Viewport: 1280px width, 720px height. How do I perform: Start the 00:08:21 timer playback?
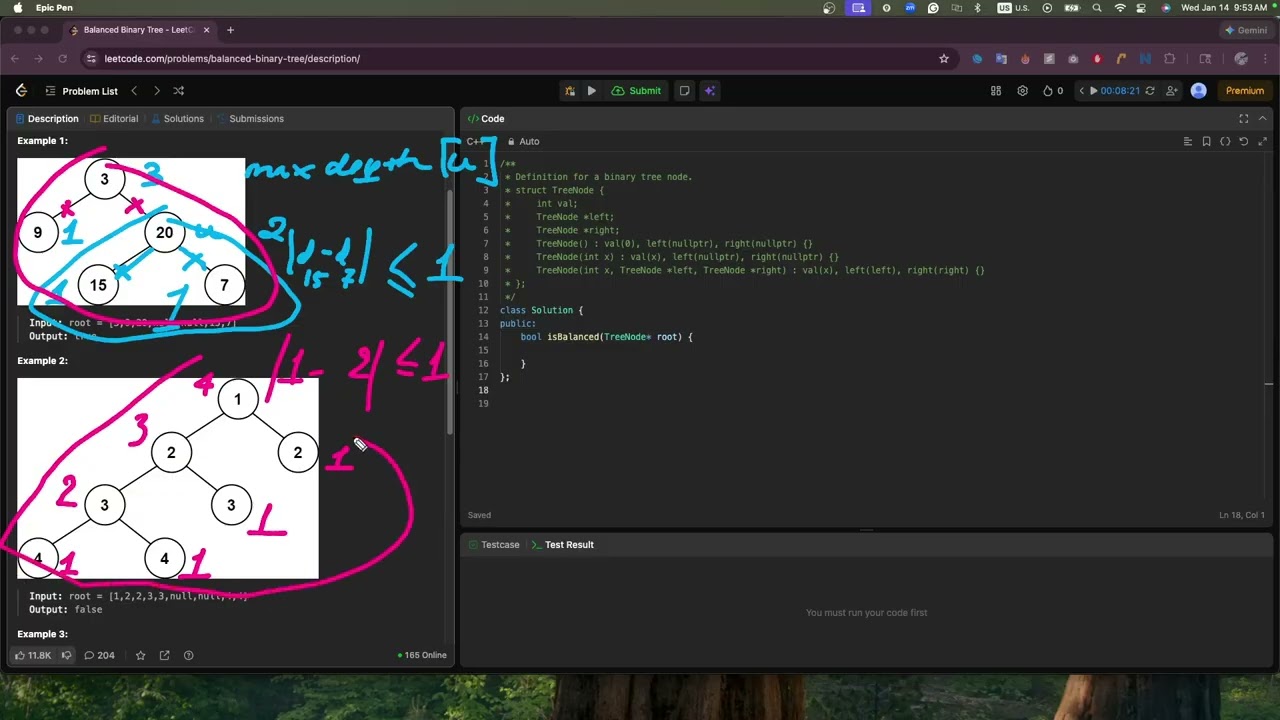coord(1093,91)
